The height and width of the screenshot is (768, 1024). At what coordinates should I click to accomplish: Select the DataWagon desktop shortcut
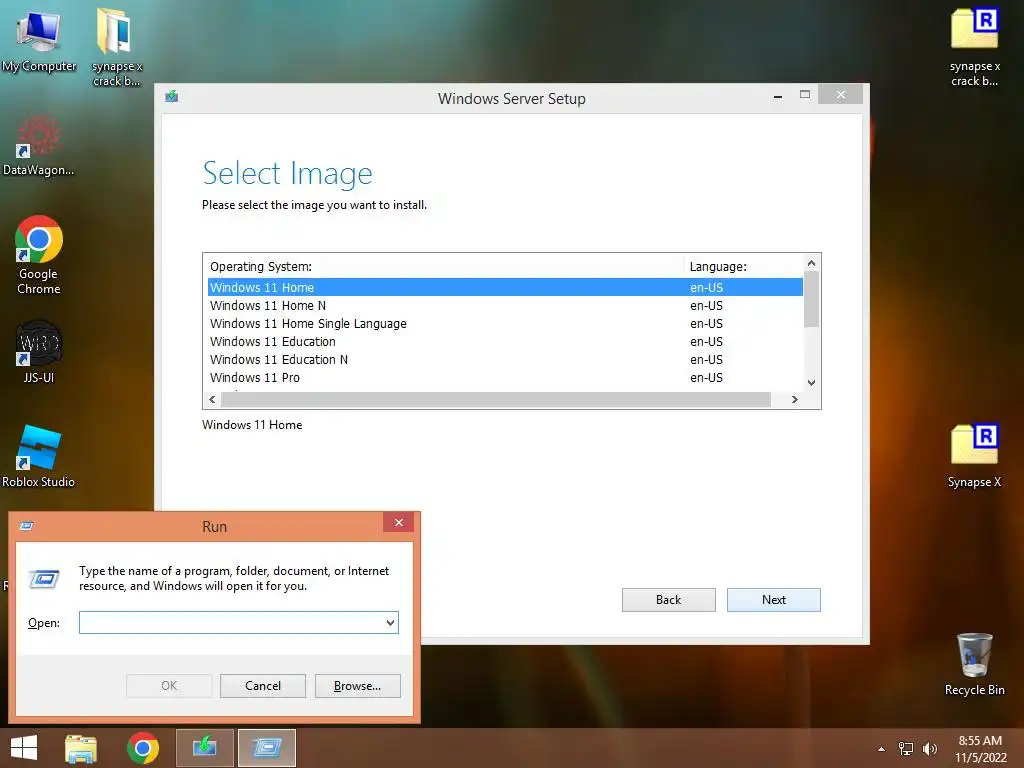coord(38,145)
